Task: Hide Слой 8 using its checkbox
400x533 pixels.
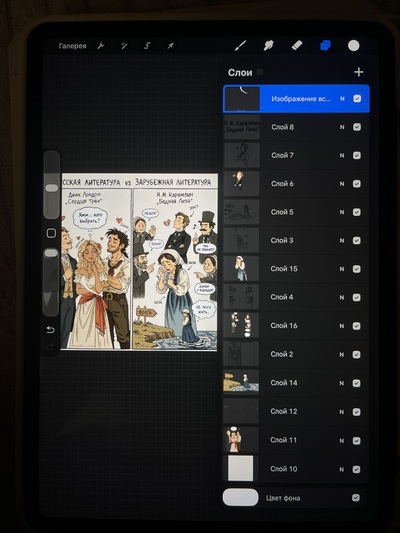Action: (x=357, y=127)
